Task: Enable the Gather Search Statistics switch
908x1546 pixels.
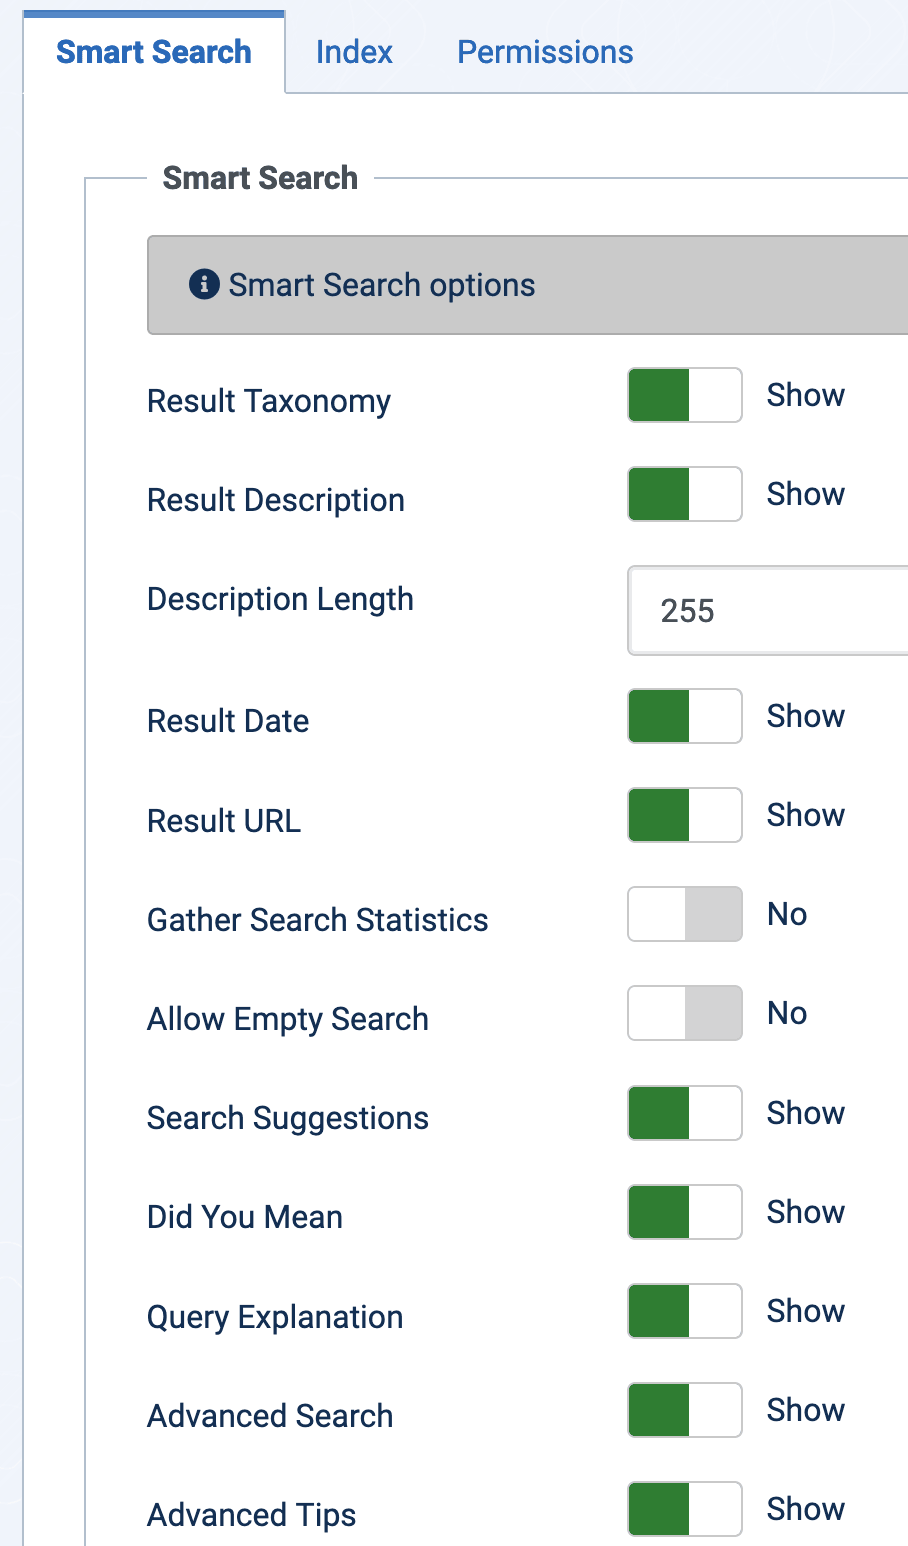Action: pos(685,914)
